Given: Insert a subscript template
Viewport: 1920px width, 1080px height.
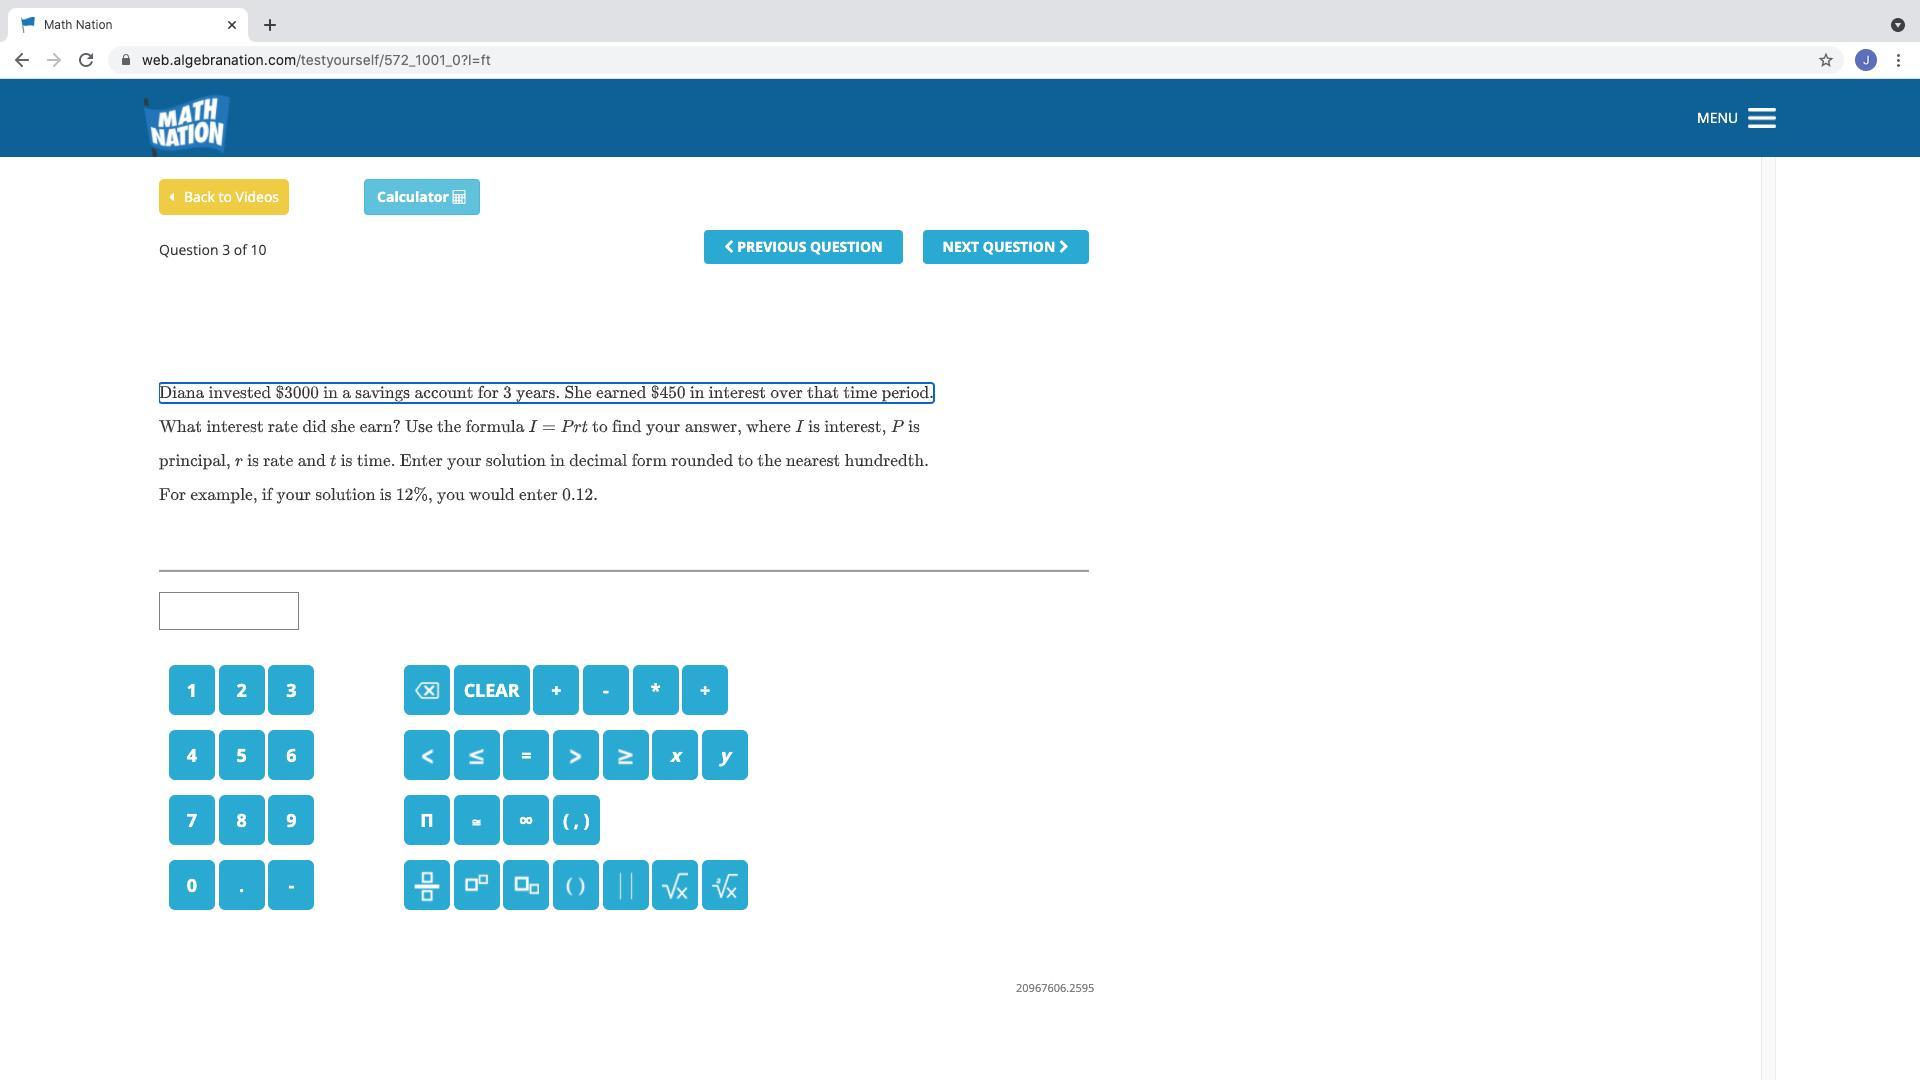Looking at the screenshot, I should tap(526, 885).
